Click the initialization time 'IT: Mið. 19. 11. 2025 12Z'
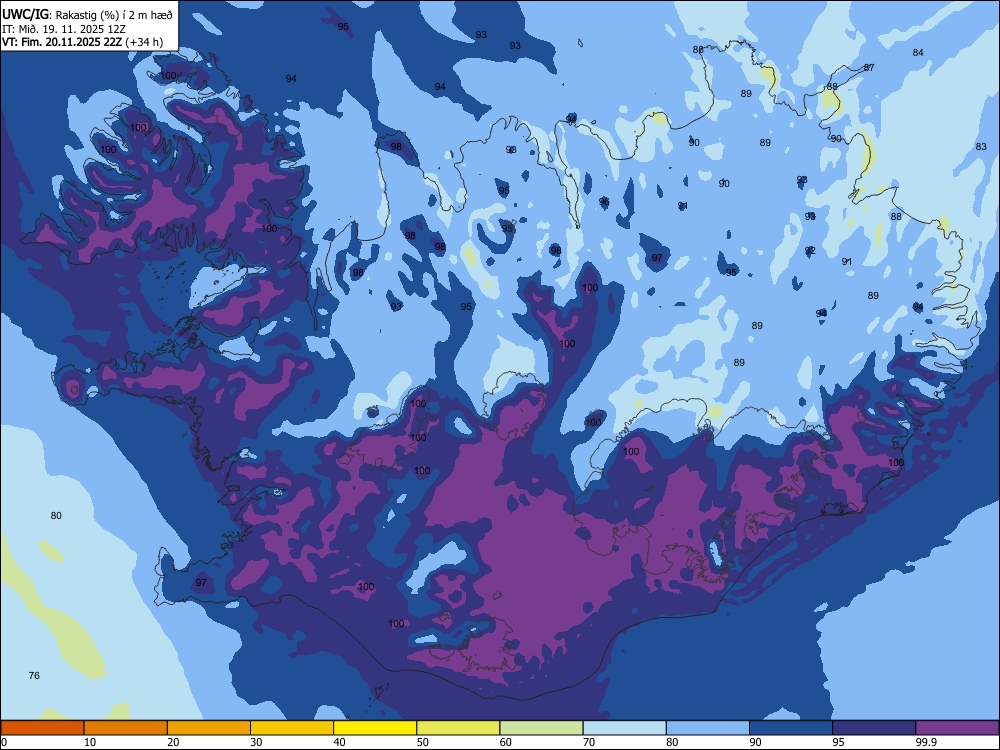 click(64, 29)
